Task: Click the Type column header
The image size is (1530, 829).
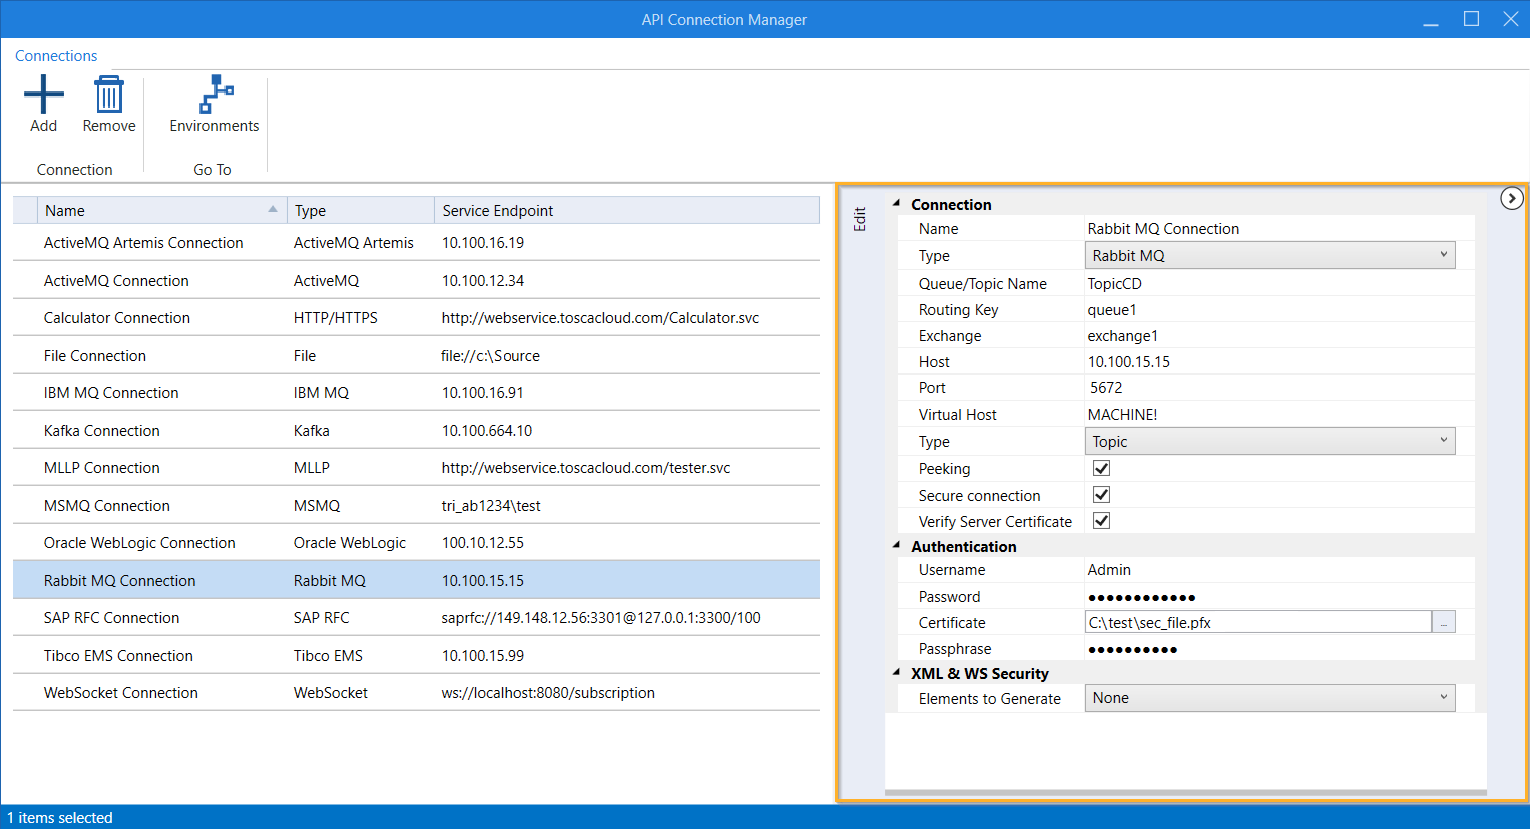Action: 360,210
